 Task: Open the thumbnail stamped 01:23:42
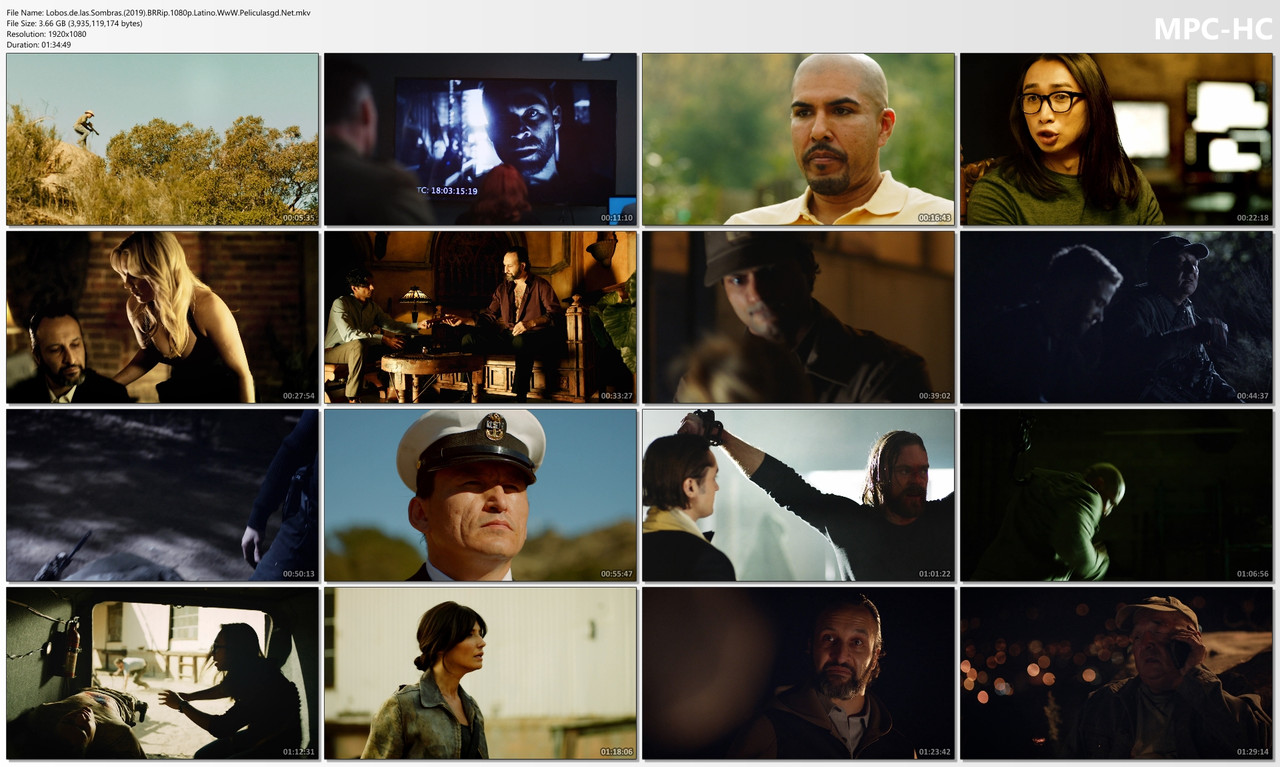pyautogui.click(x=798, y=673)
